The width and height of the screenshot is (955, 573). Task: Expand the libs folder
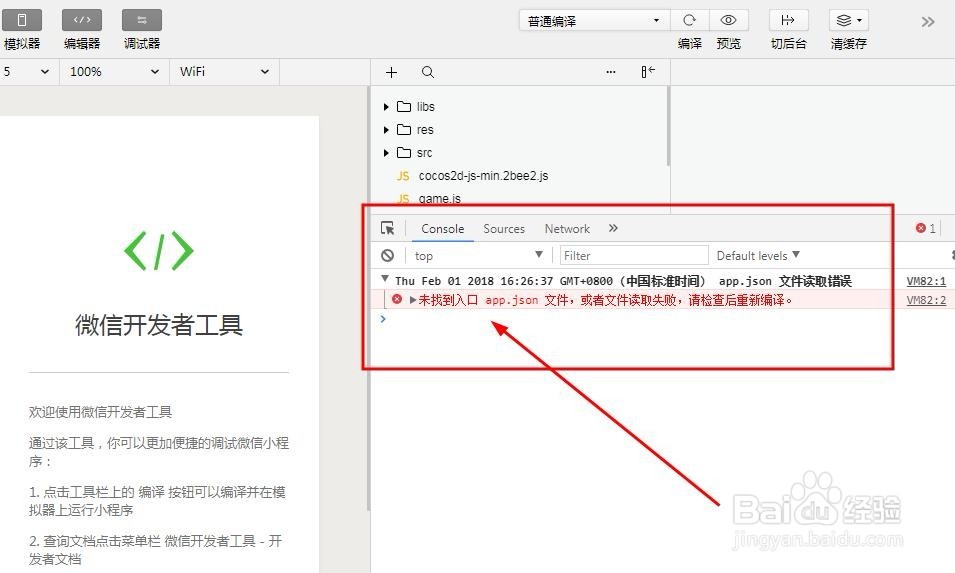coord(386,107)
